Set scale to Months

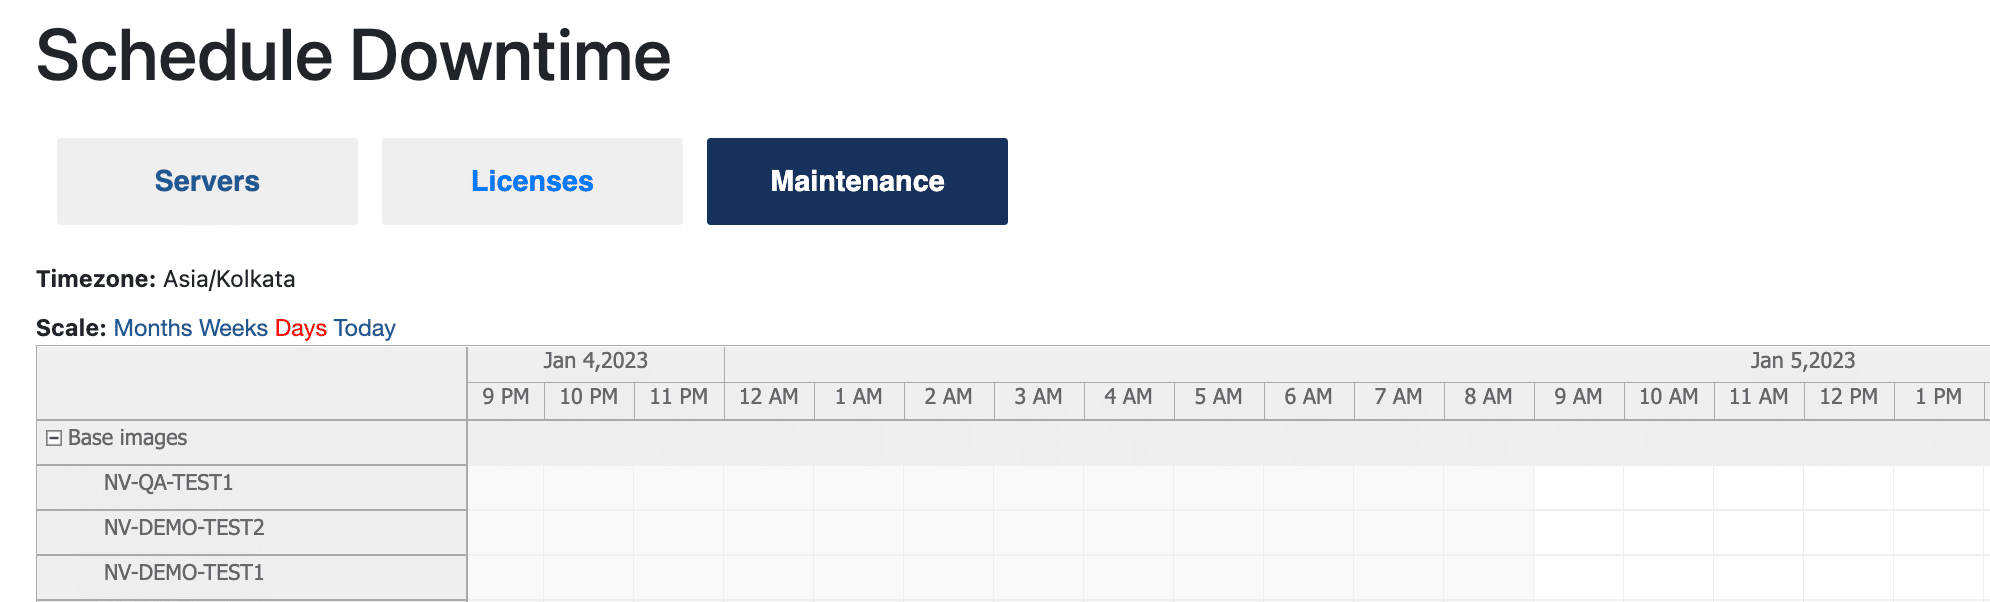click(153, 328)
